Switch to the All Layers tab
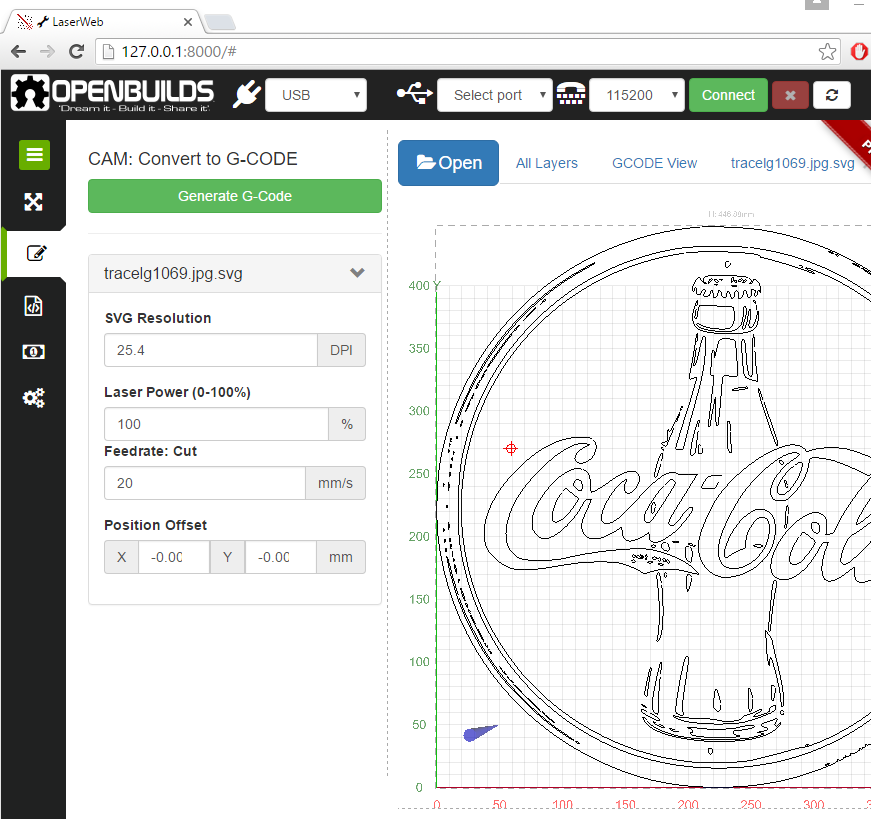Image resolution: width=871 pixels, height=819 pixels. click(547, 163)
